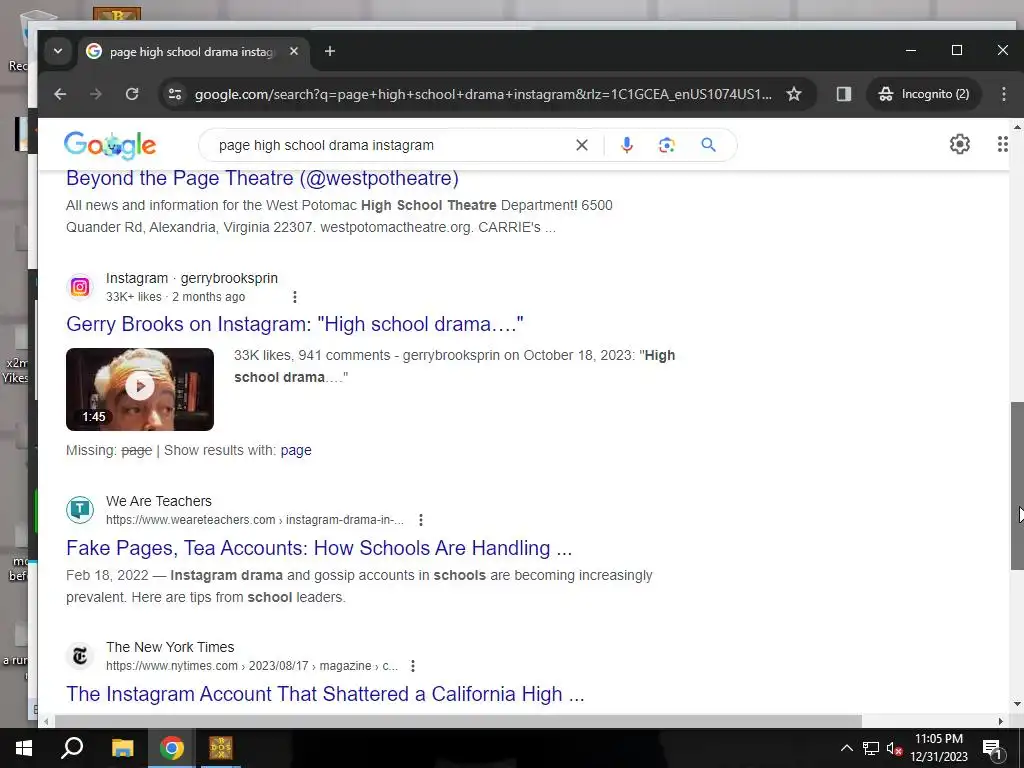Show hidden system tray icons
1024x768 pixels.
pyautogui.click(x=846, y=748)
